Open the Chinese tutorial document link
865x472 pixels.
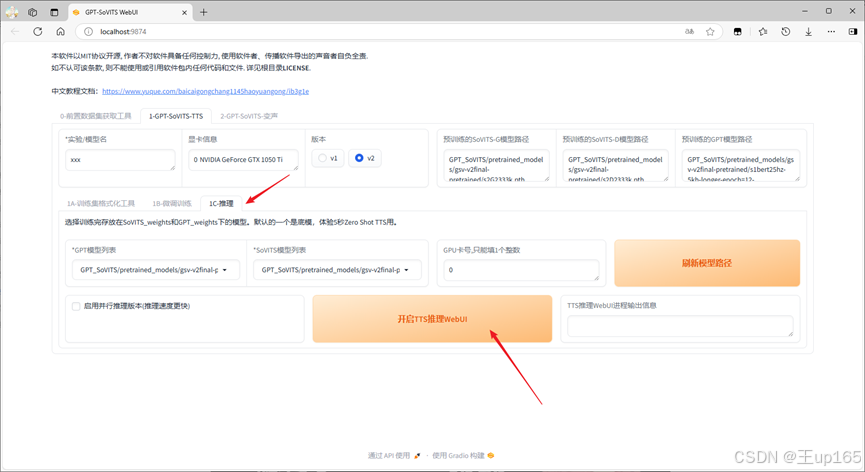pyautogui.click(x=205, y=91)
